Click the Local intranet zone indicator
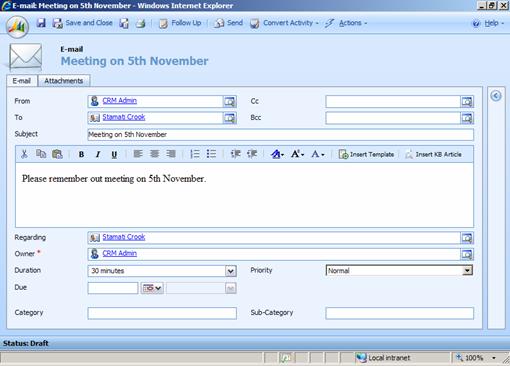 (x=383, y=358)
